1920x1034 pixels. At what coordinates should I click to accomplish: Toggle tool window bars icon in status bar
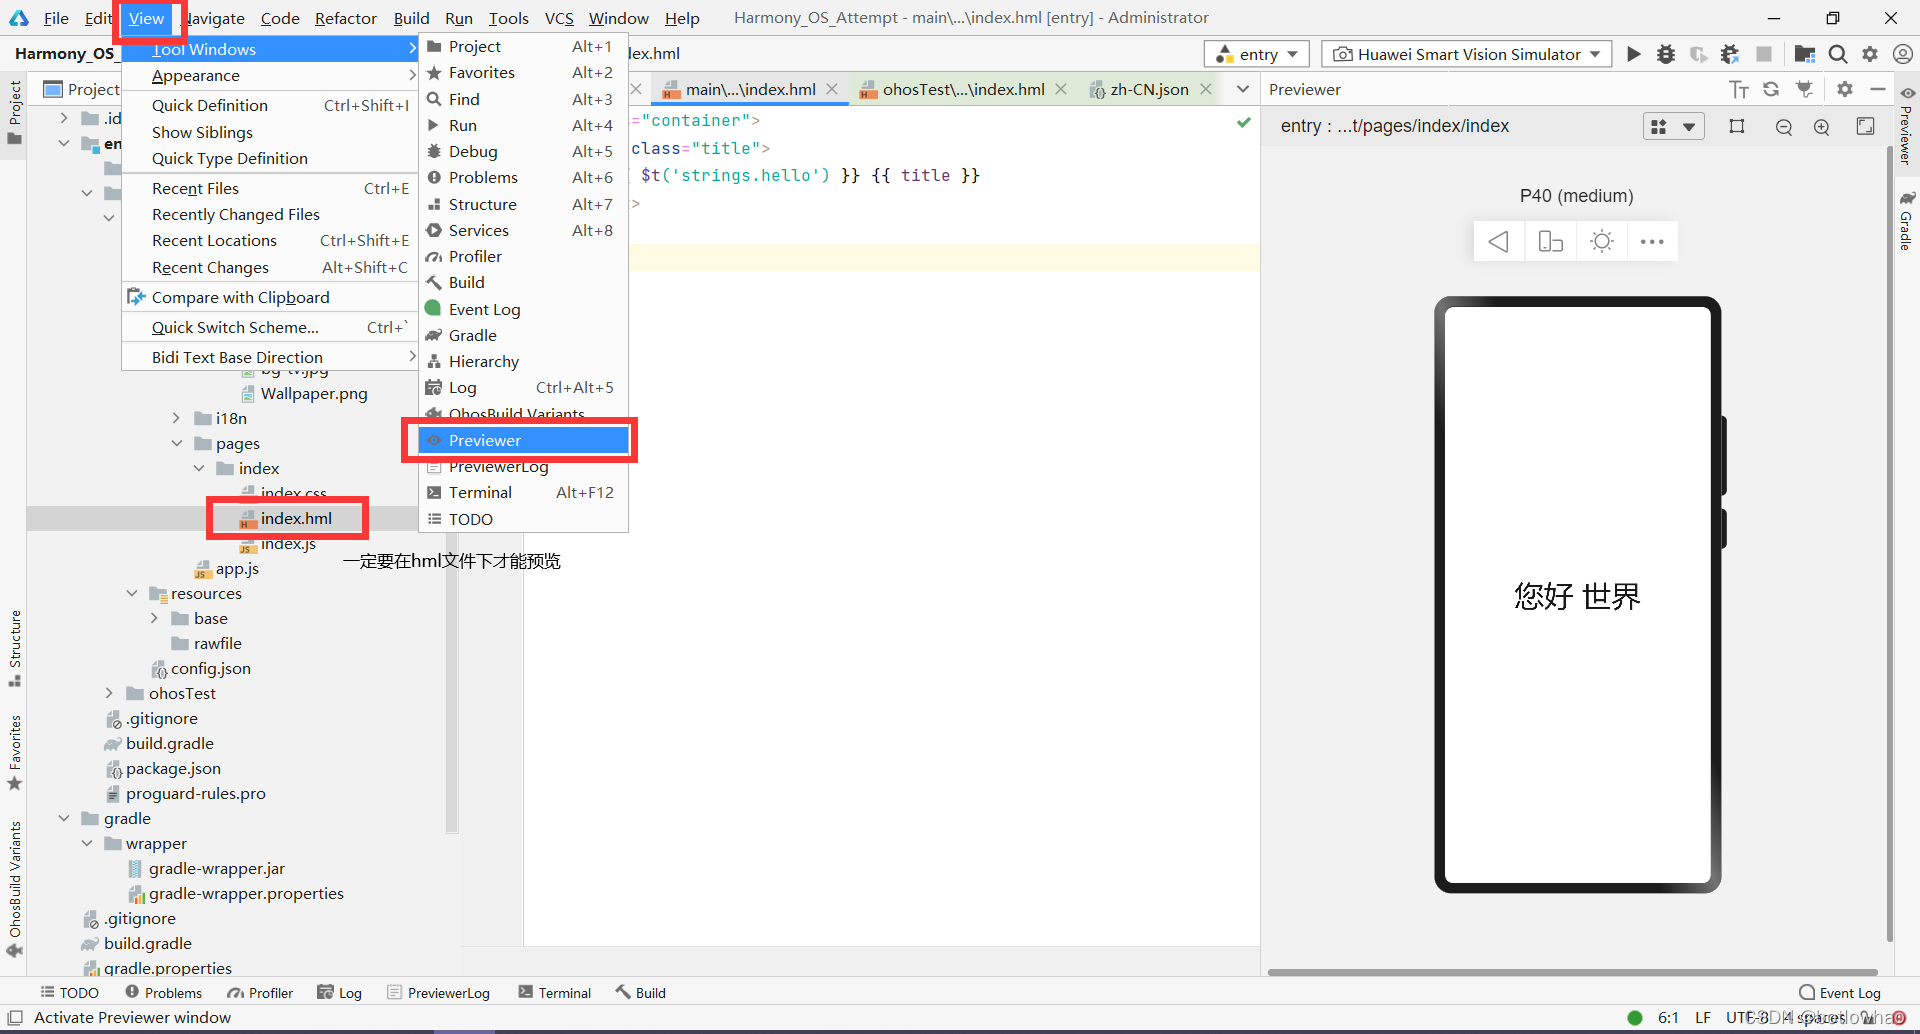click(15, 1018)
